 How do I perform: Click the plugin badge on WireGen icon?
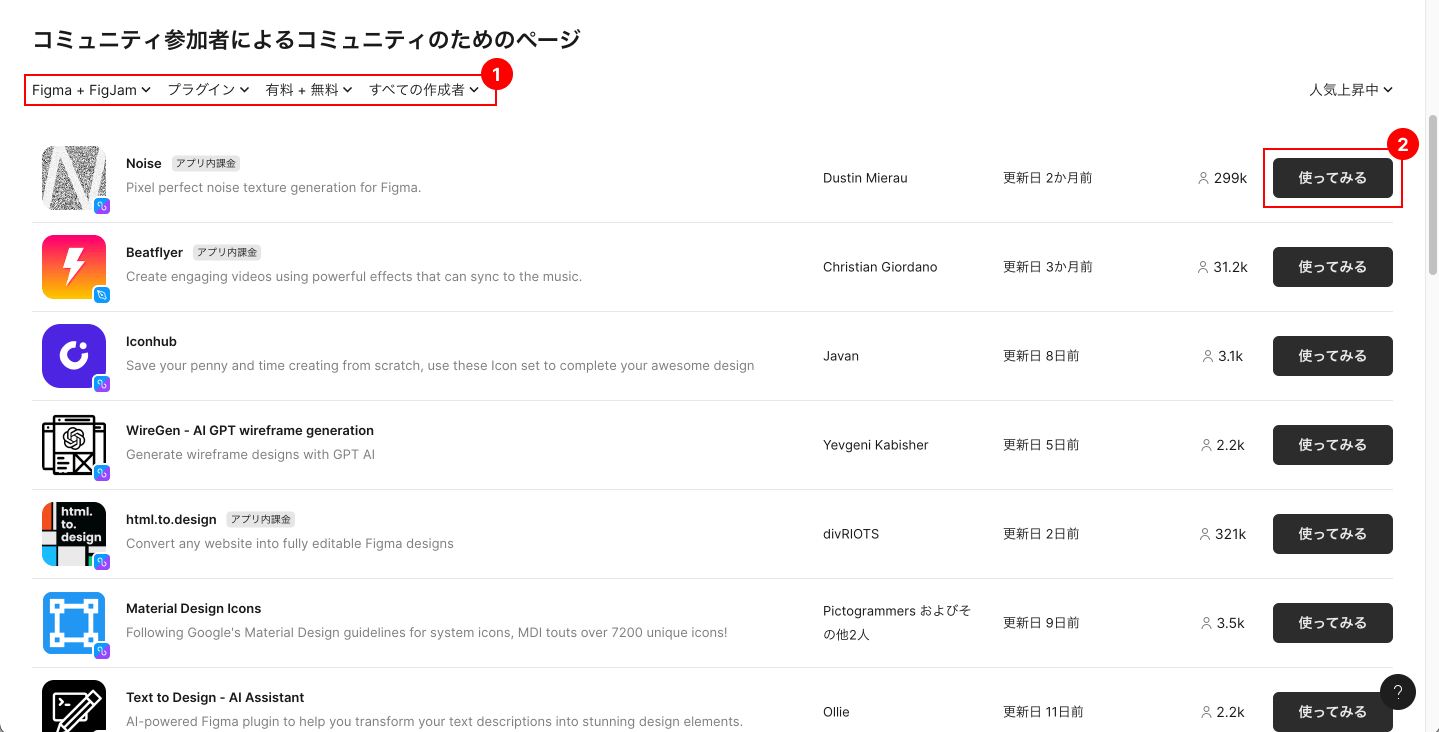[x=101, y=473]
